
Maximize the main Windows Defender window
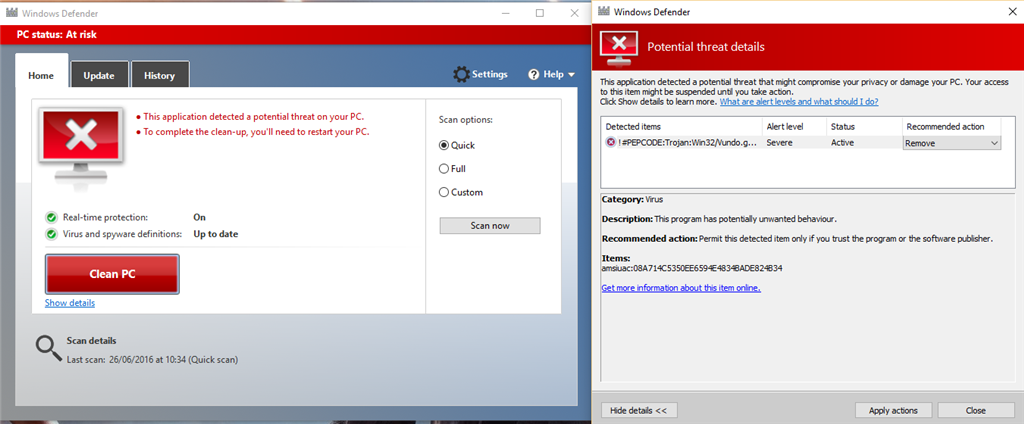(x=539, y=12)
